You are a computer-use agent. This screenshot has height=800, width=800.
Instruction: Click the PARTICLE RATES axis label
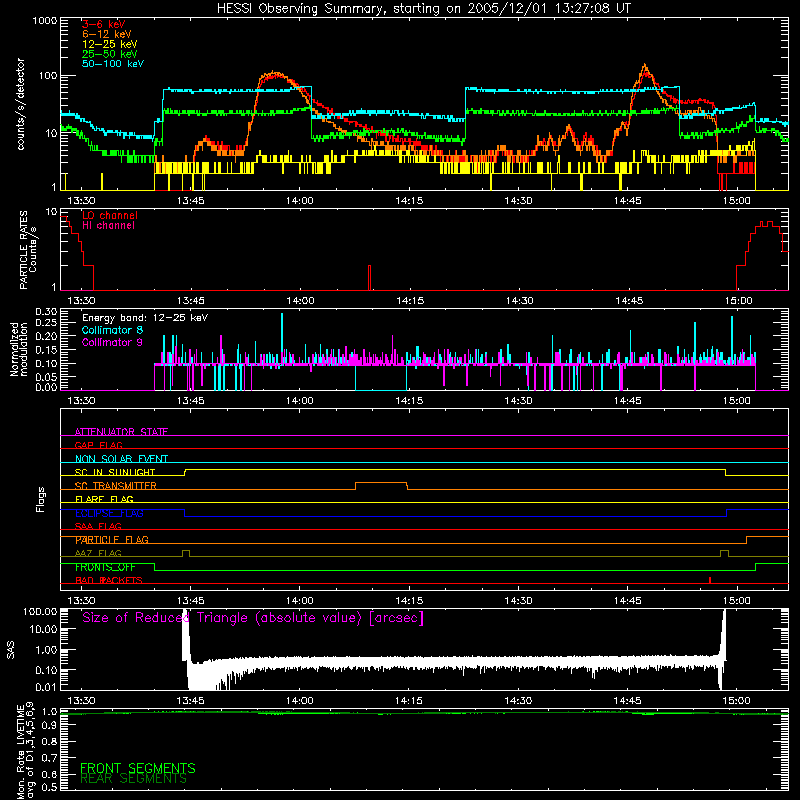click(28, 249)
